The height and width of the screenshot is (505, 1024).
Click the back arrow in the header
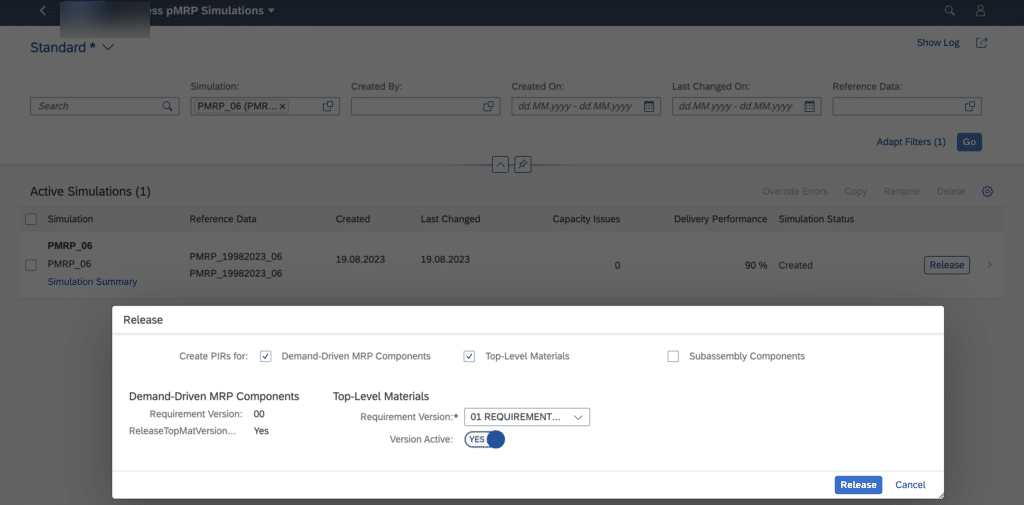point(42,11)
